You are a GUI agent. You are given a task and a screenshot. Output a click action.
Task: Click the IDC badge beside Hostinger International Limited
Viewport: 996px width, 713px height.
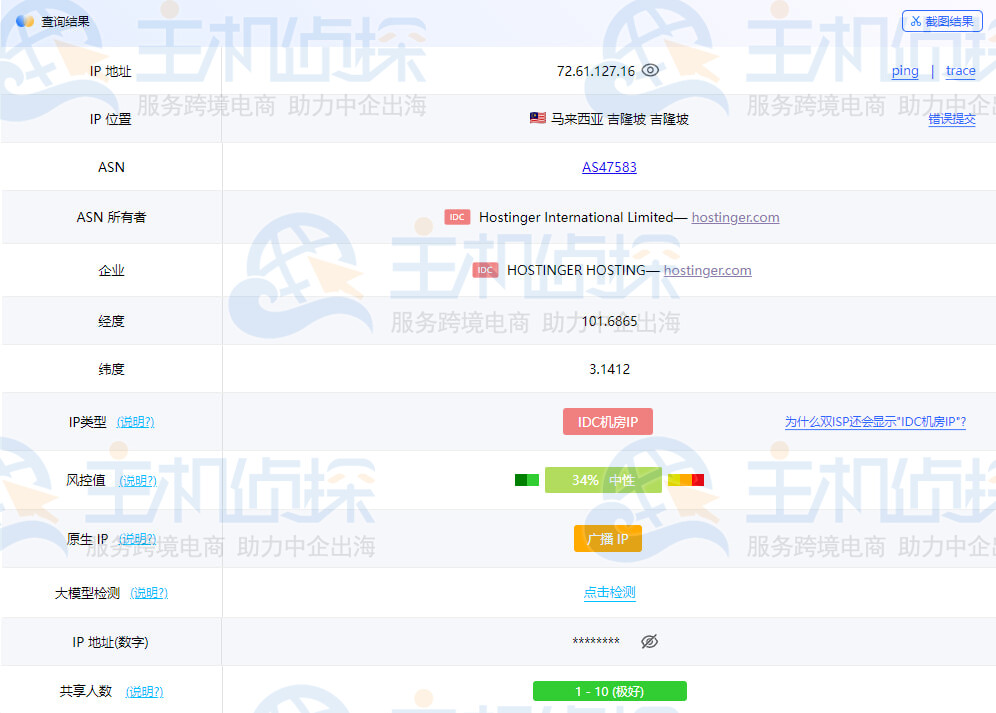click(457, 217)
